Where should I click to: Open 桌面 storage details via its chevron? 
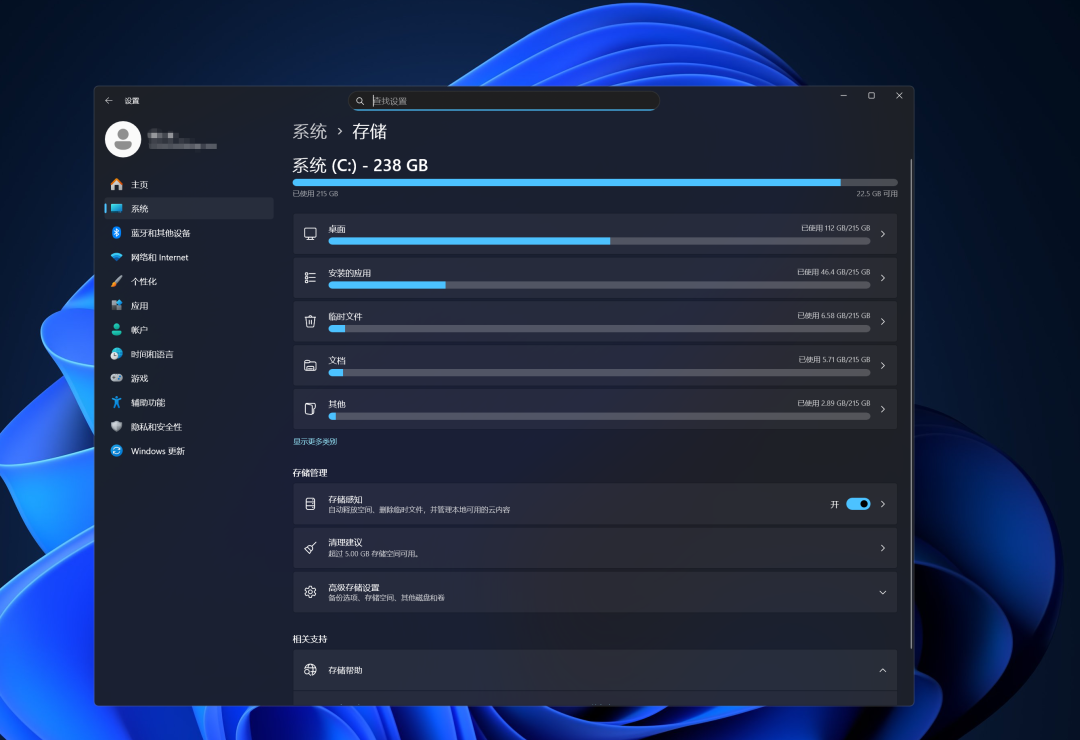pos(883,234)
